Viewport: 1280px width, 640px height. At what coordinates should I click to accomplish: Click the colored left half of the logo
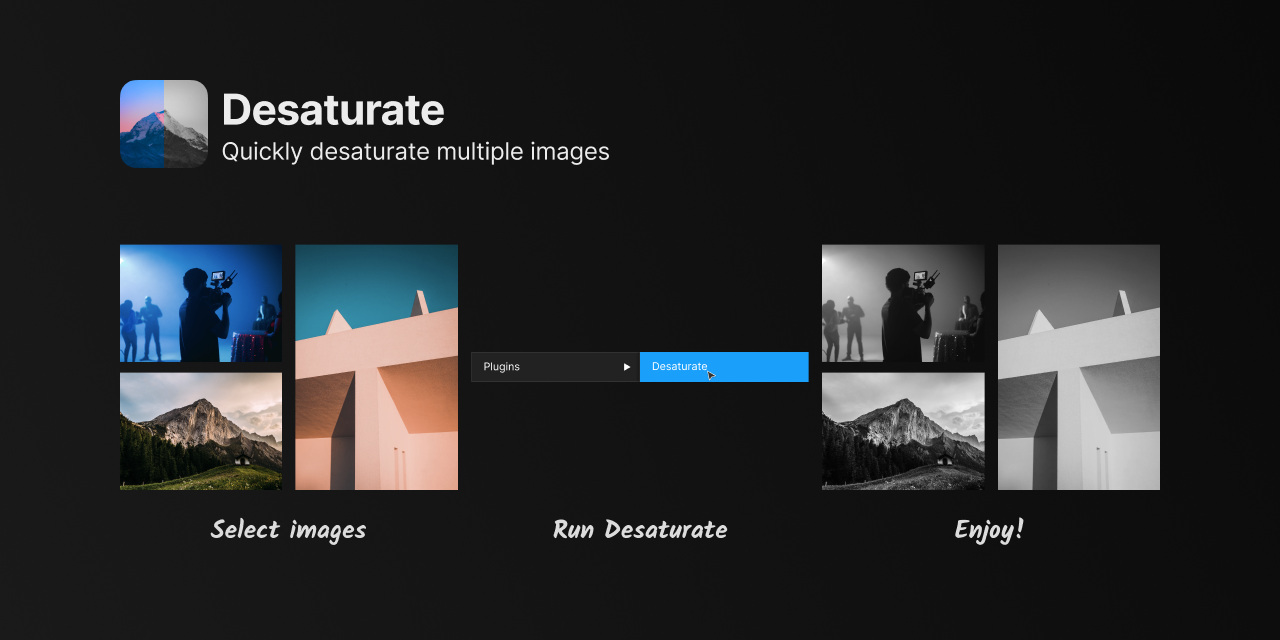140,123
